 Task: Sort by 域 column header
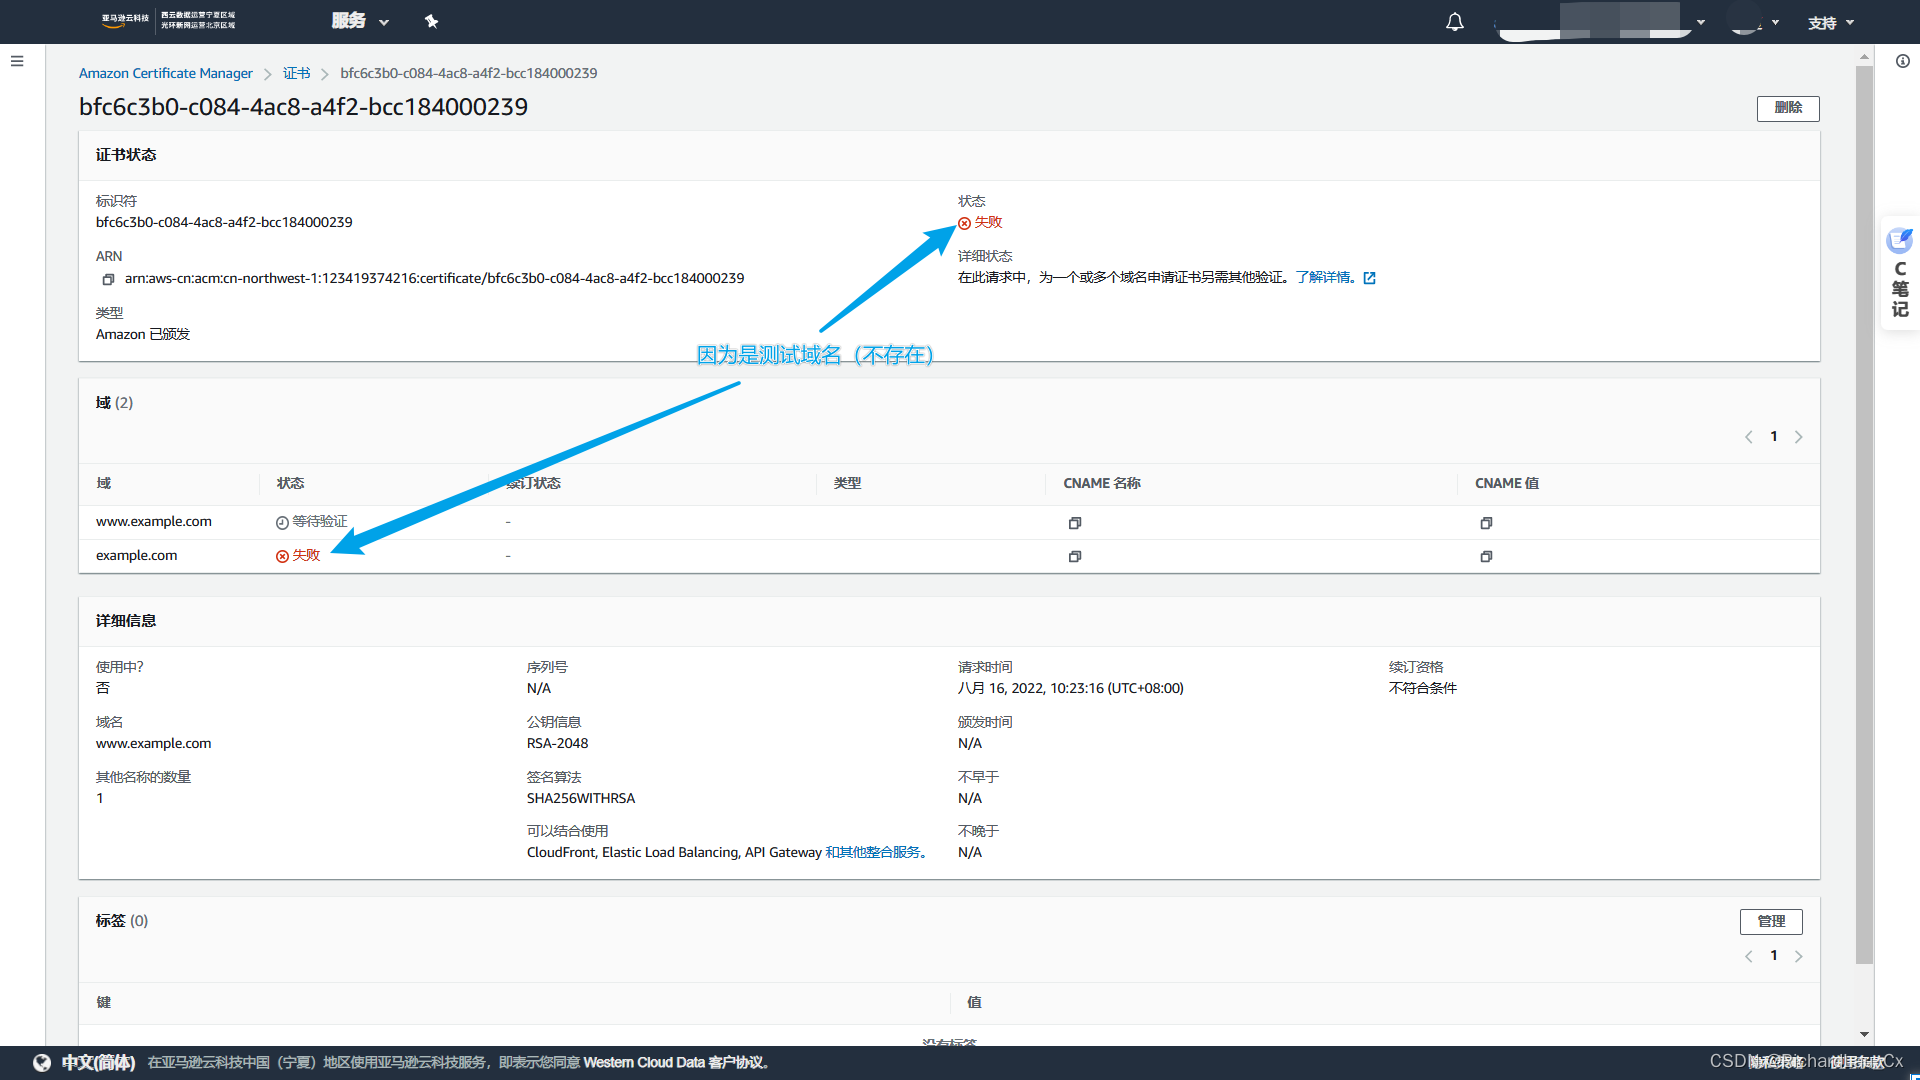coord(103,483)
